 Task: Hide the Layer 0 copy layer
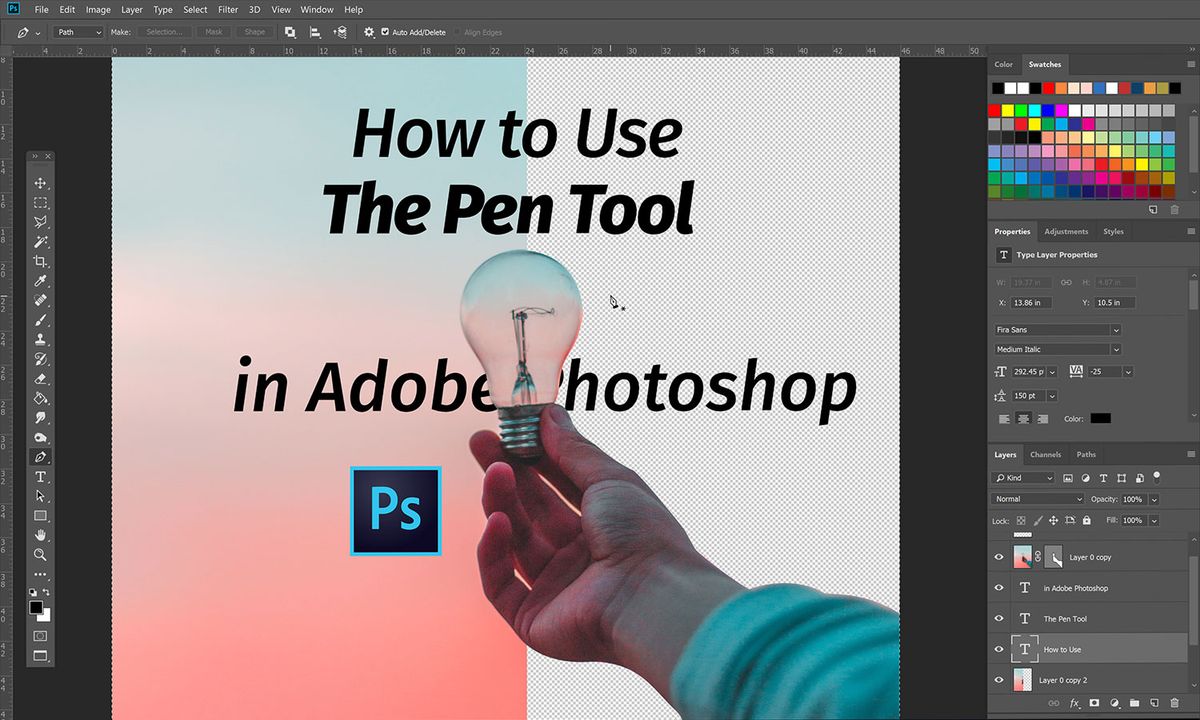click(998, 557)
